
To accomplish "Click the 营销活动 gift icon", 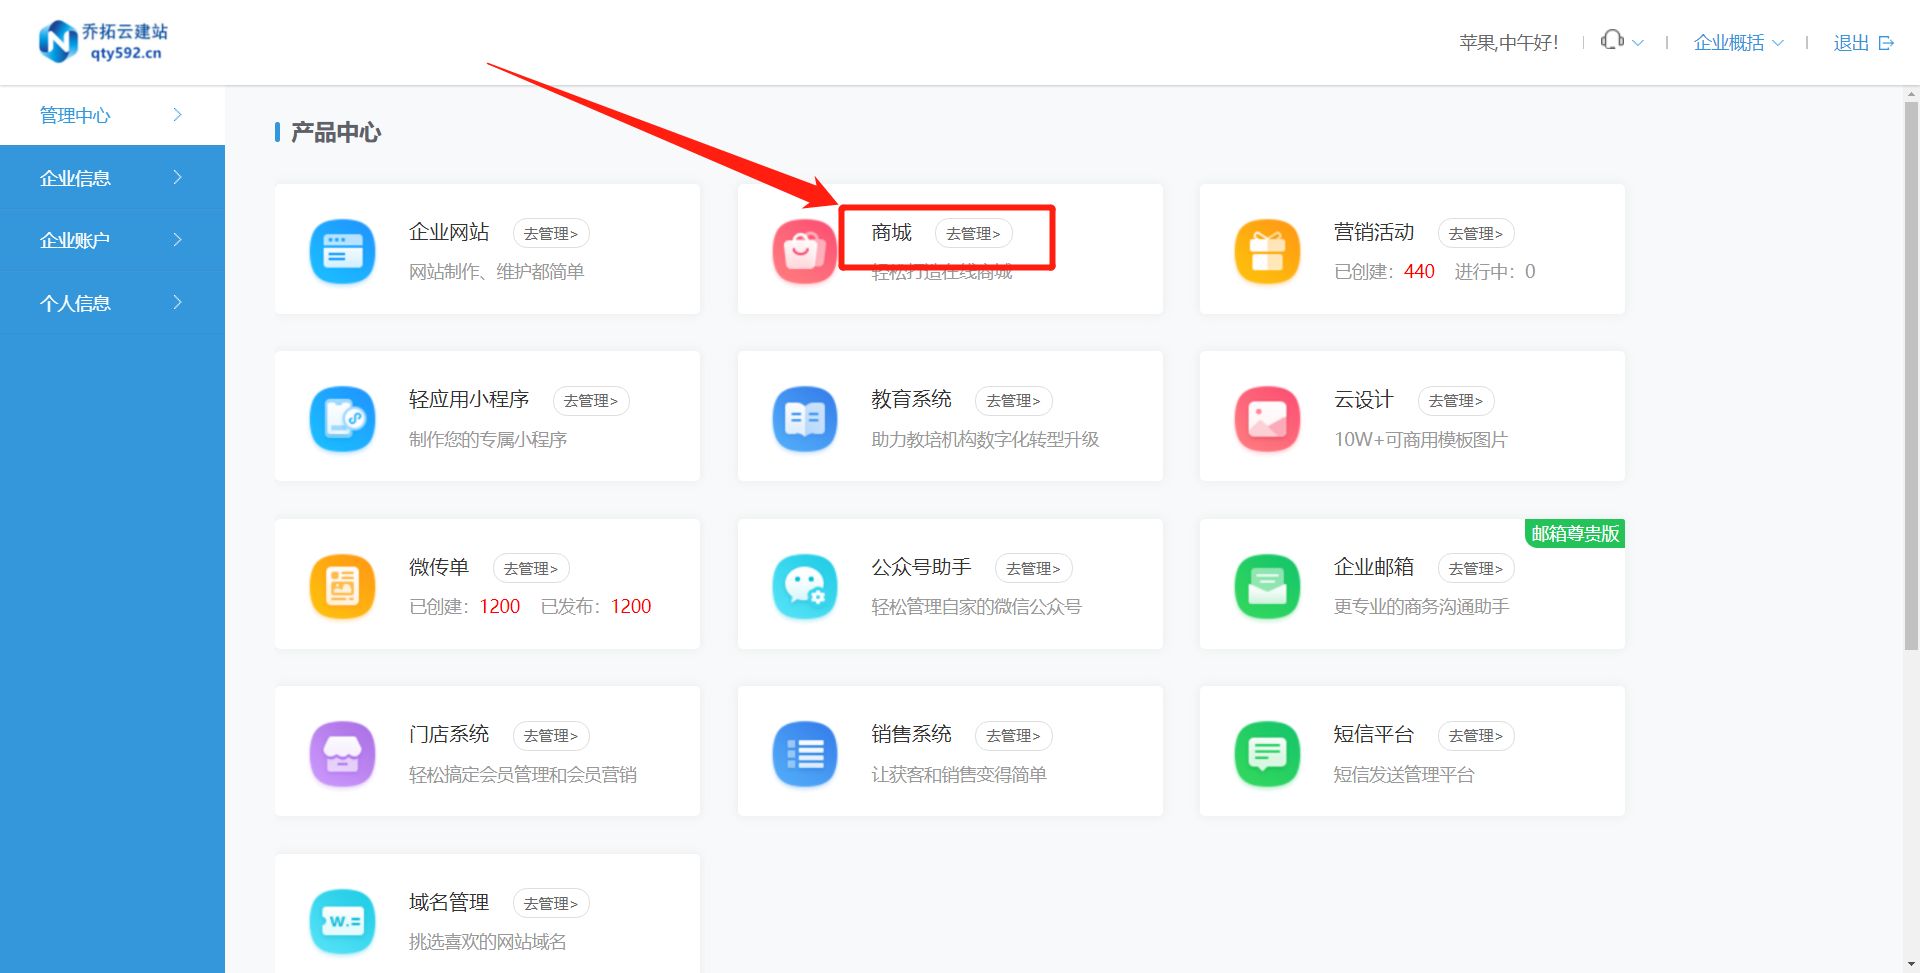I will pos(1267,251).
